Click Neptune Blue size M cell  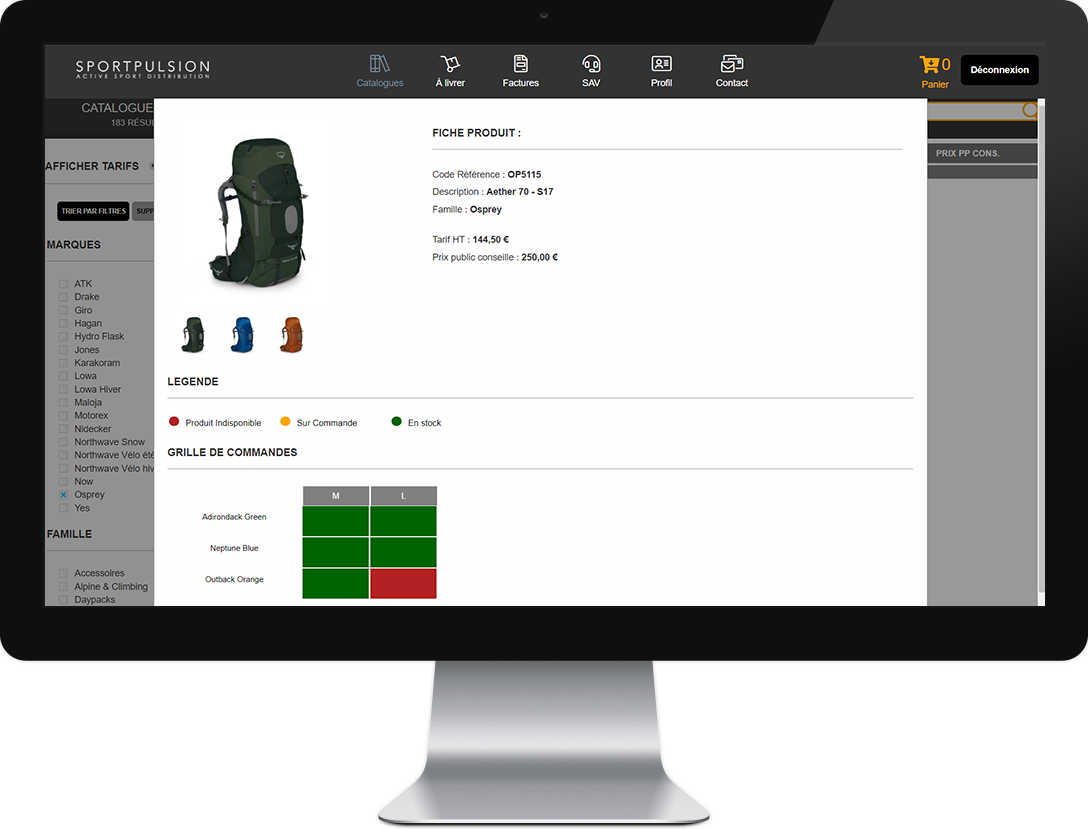click(x=336, y=552)
